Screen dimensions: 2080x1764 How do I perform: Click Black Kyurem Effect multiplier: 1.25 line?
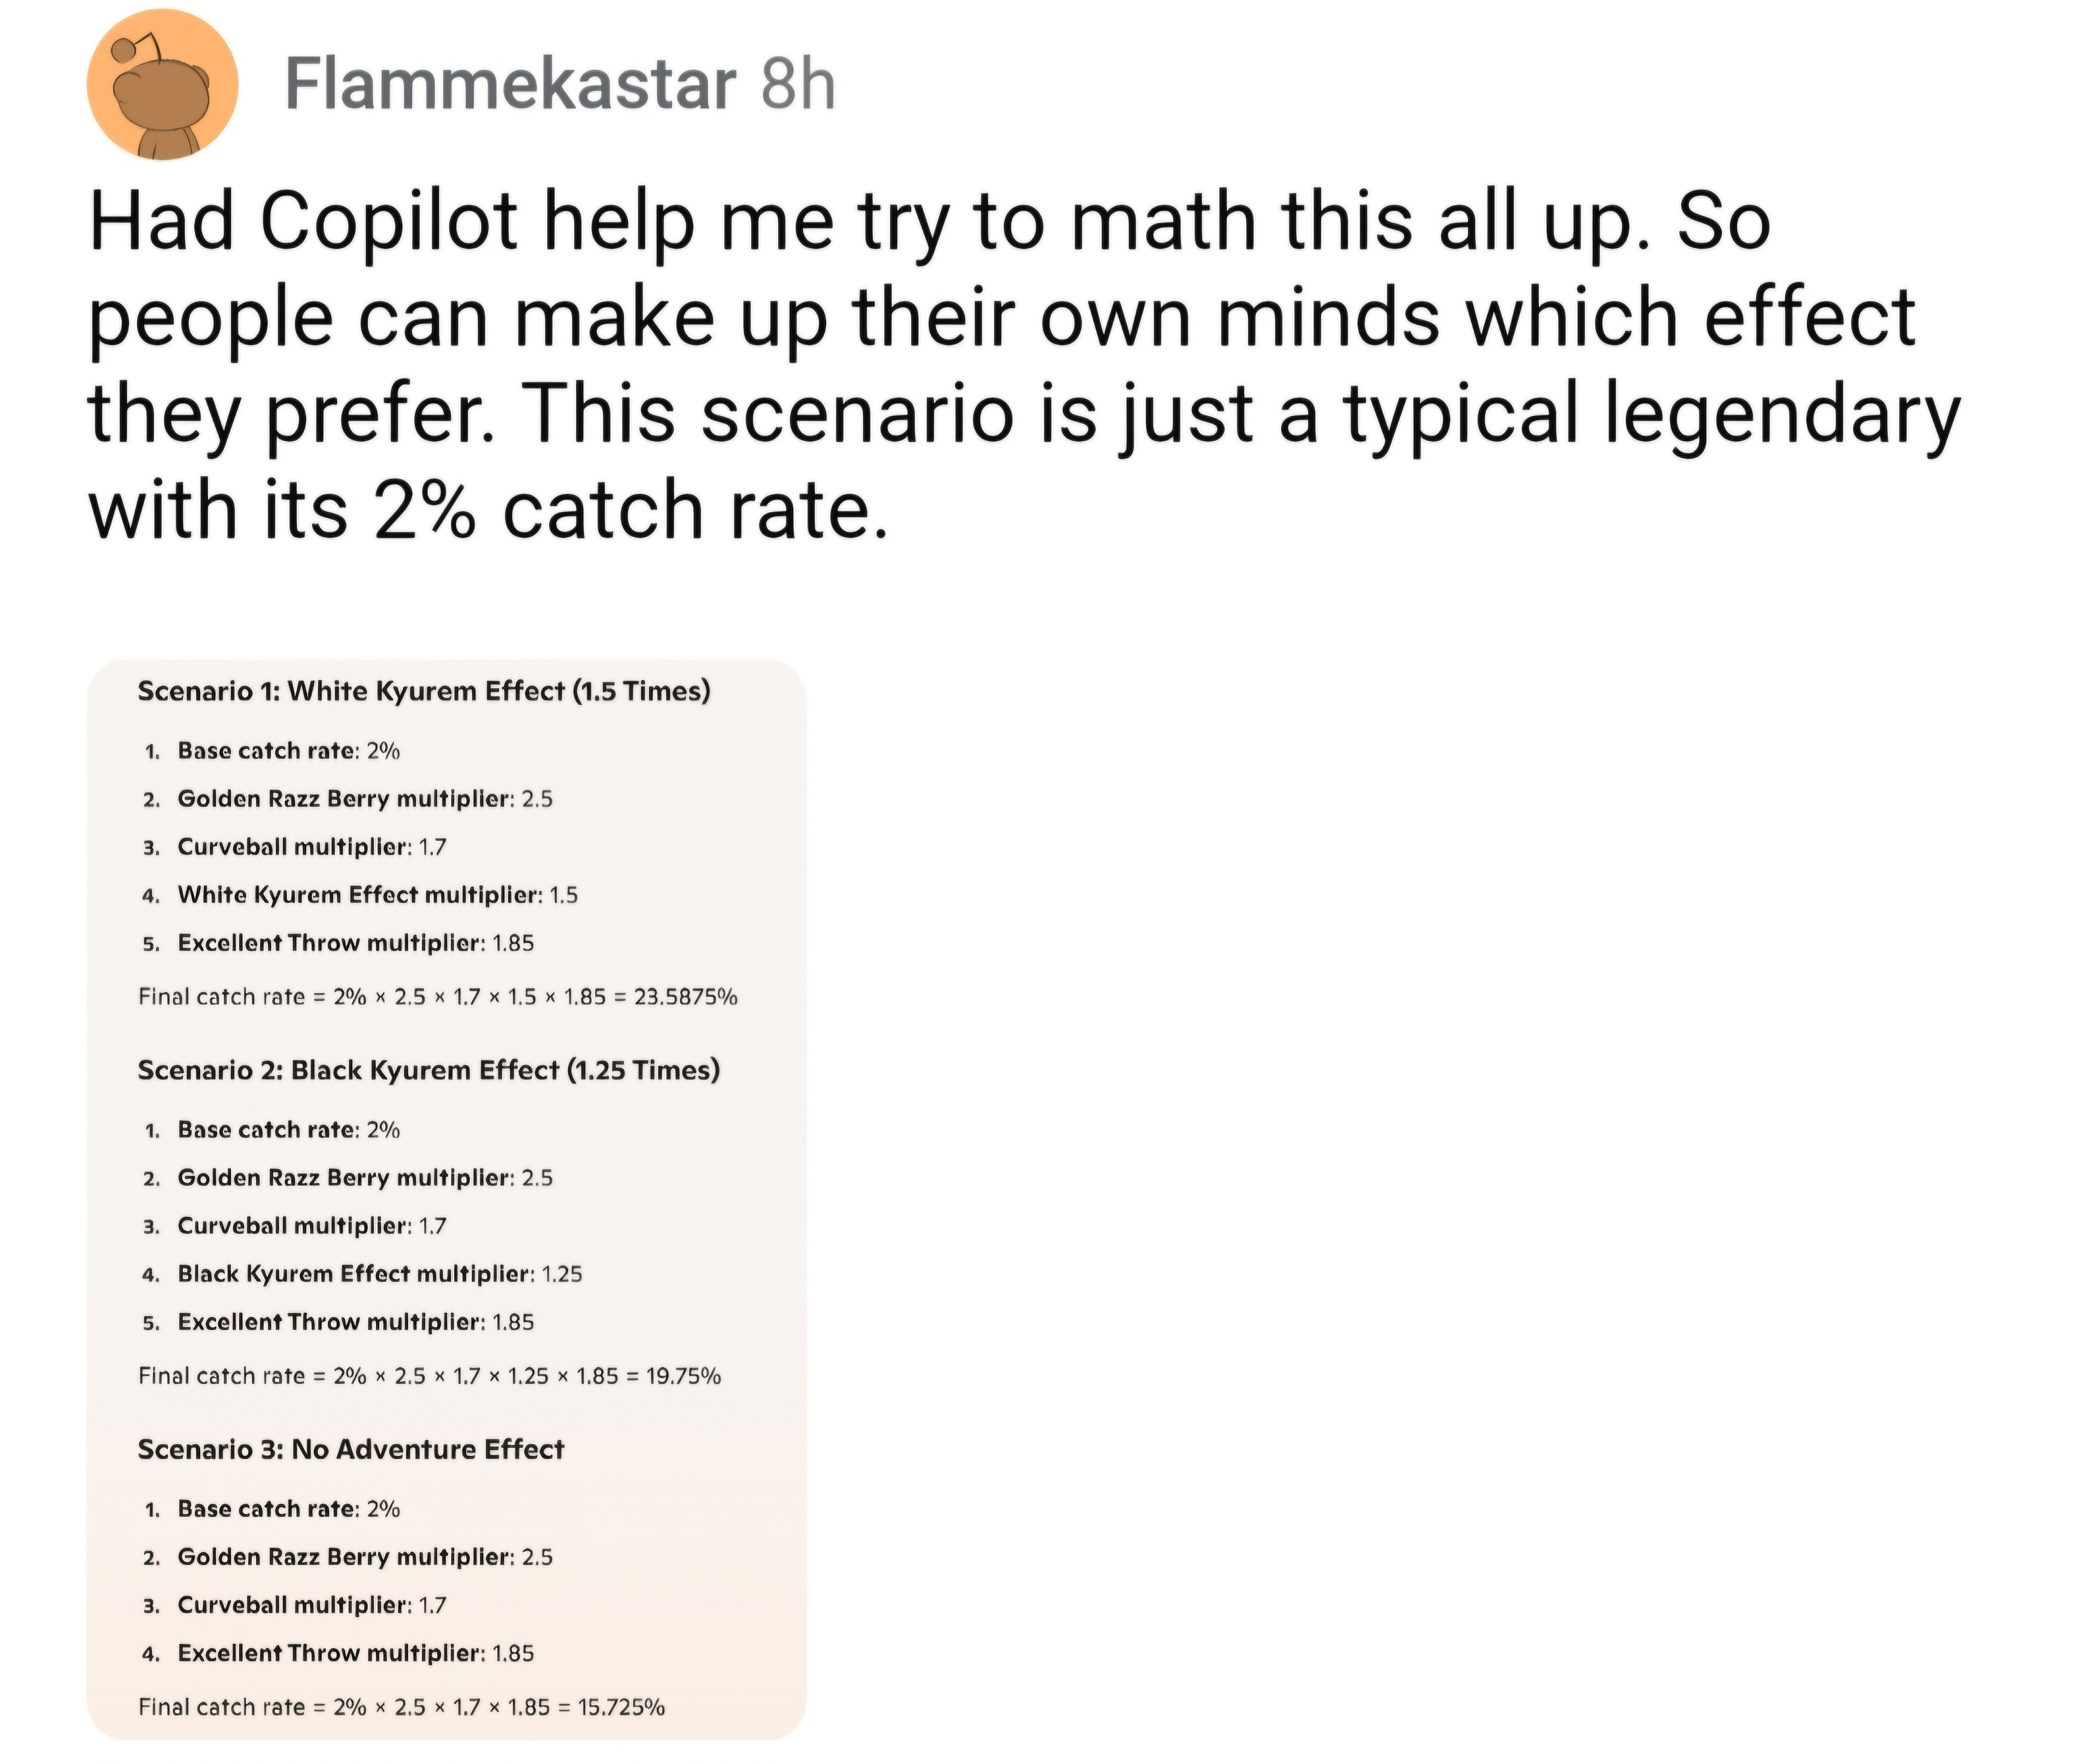point(362,1273)
